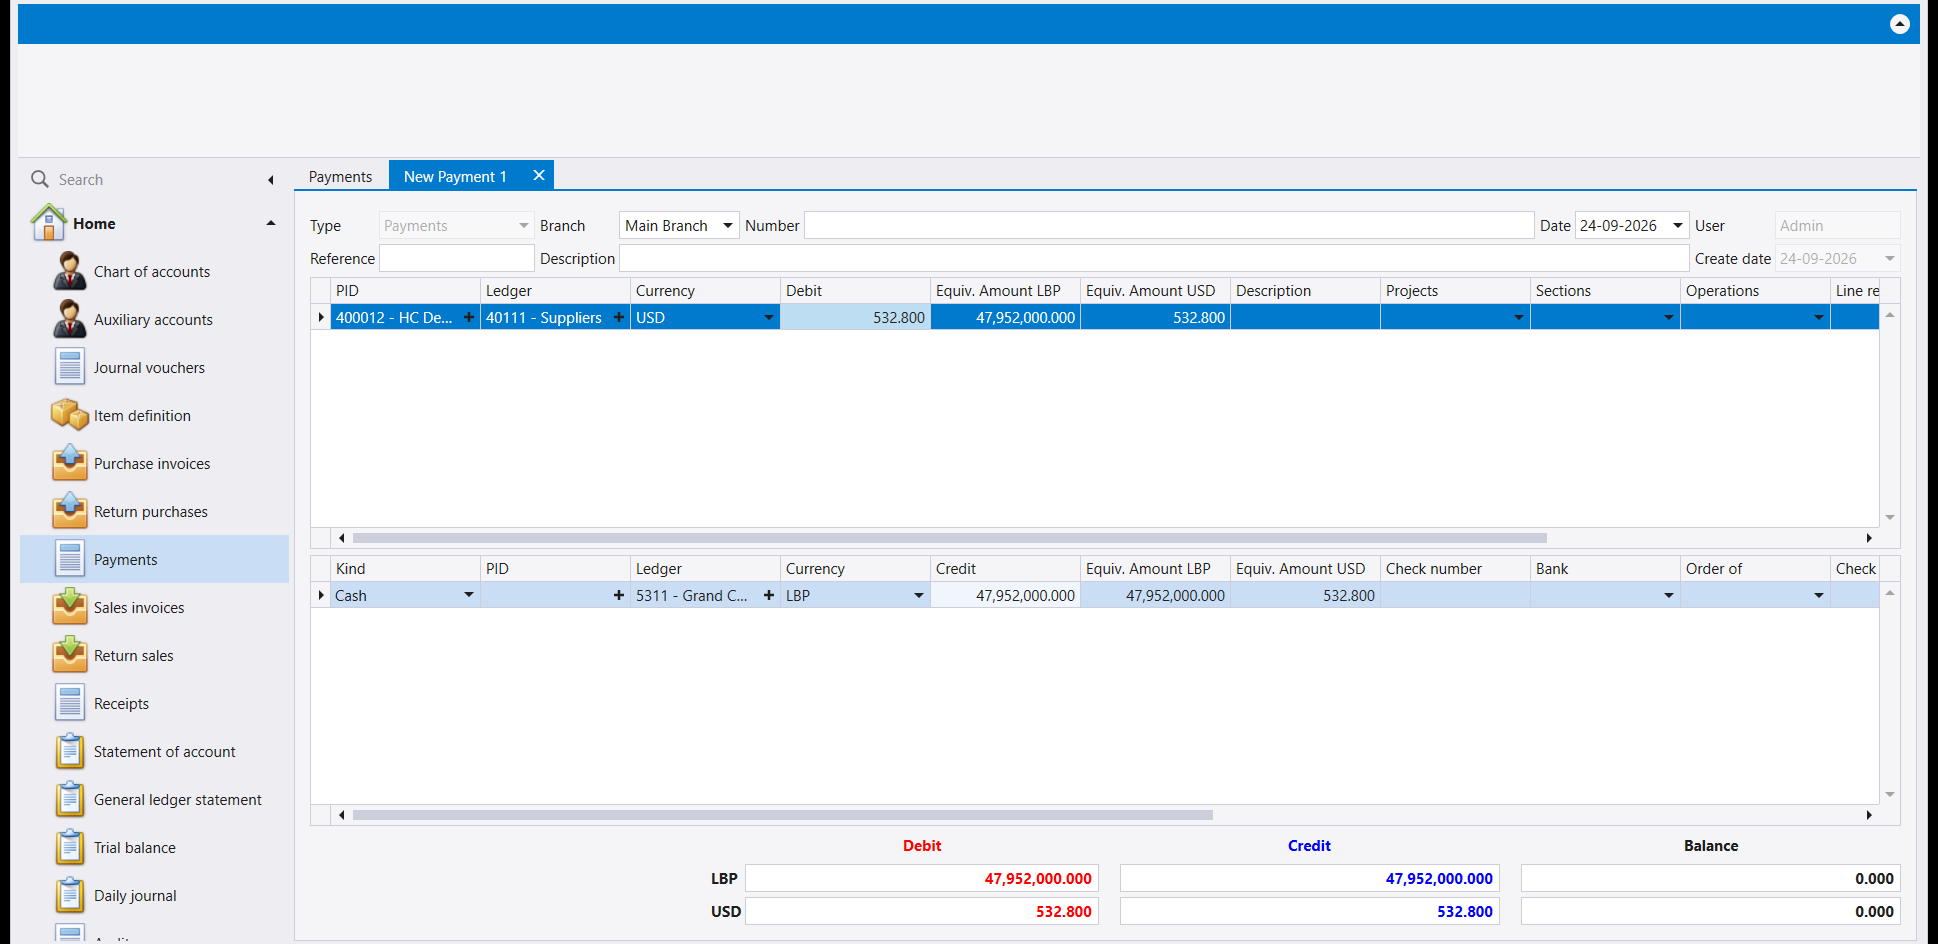The height and width of the screenshot is (944, 1938).
Task: Open the Cash kind dropdown
Action: (x=469, y=595)
